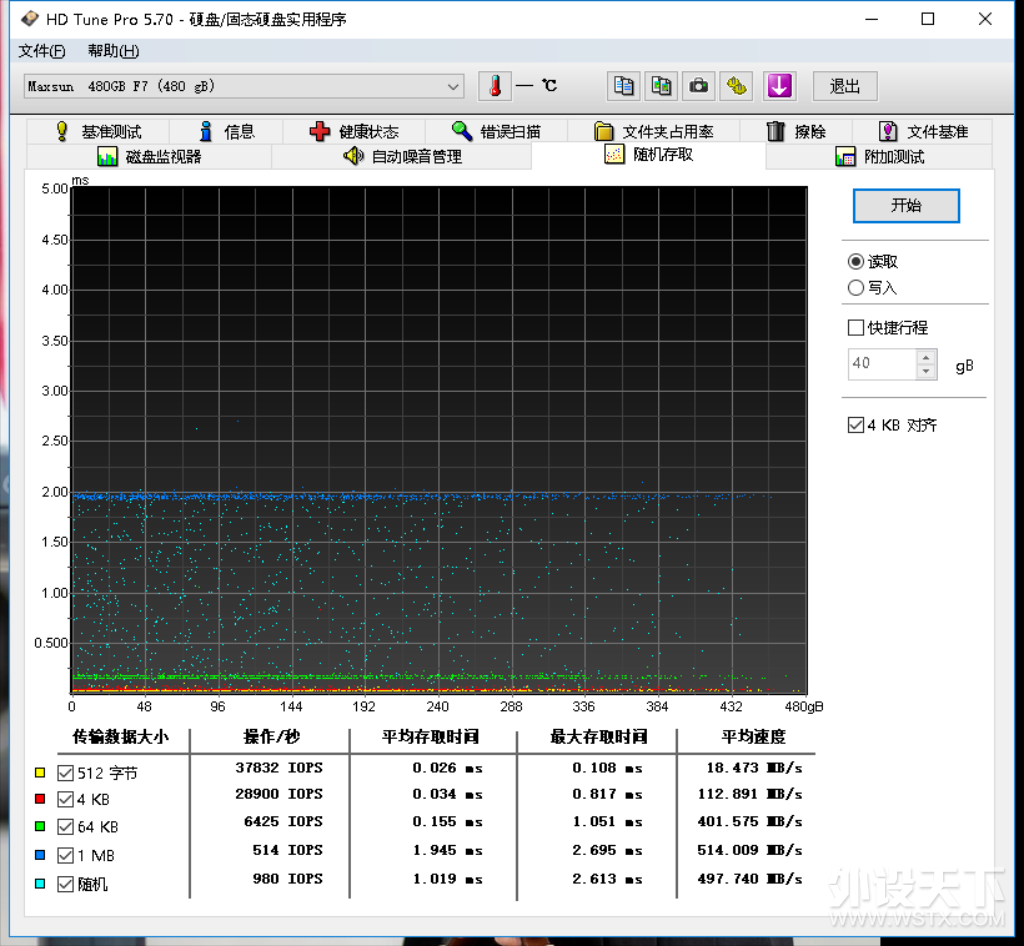Click the 操作/秒 column header
The width and height of the screenshot is (1024, 946).
click(271, 736)
